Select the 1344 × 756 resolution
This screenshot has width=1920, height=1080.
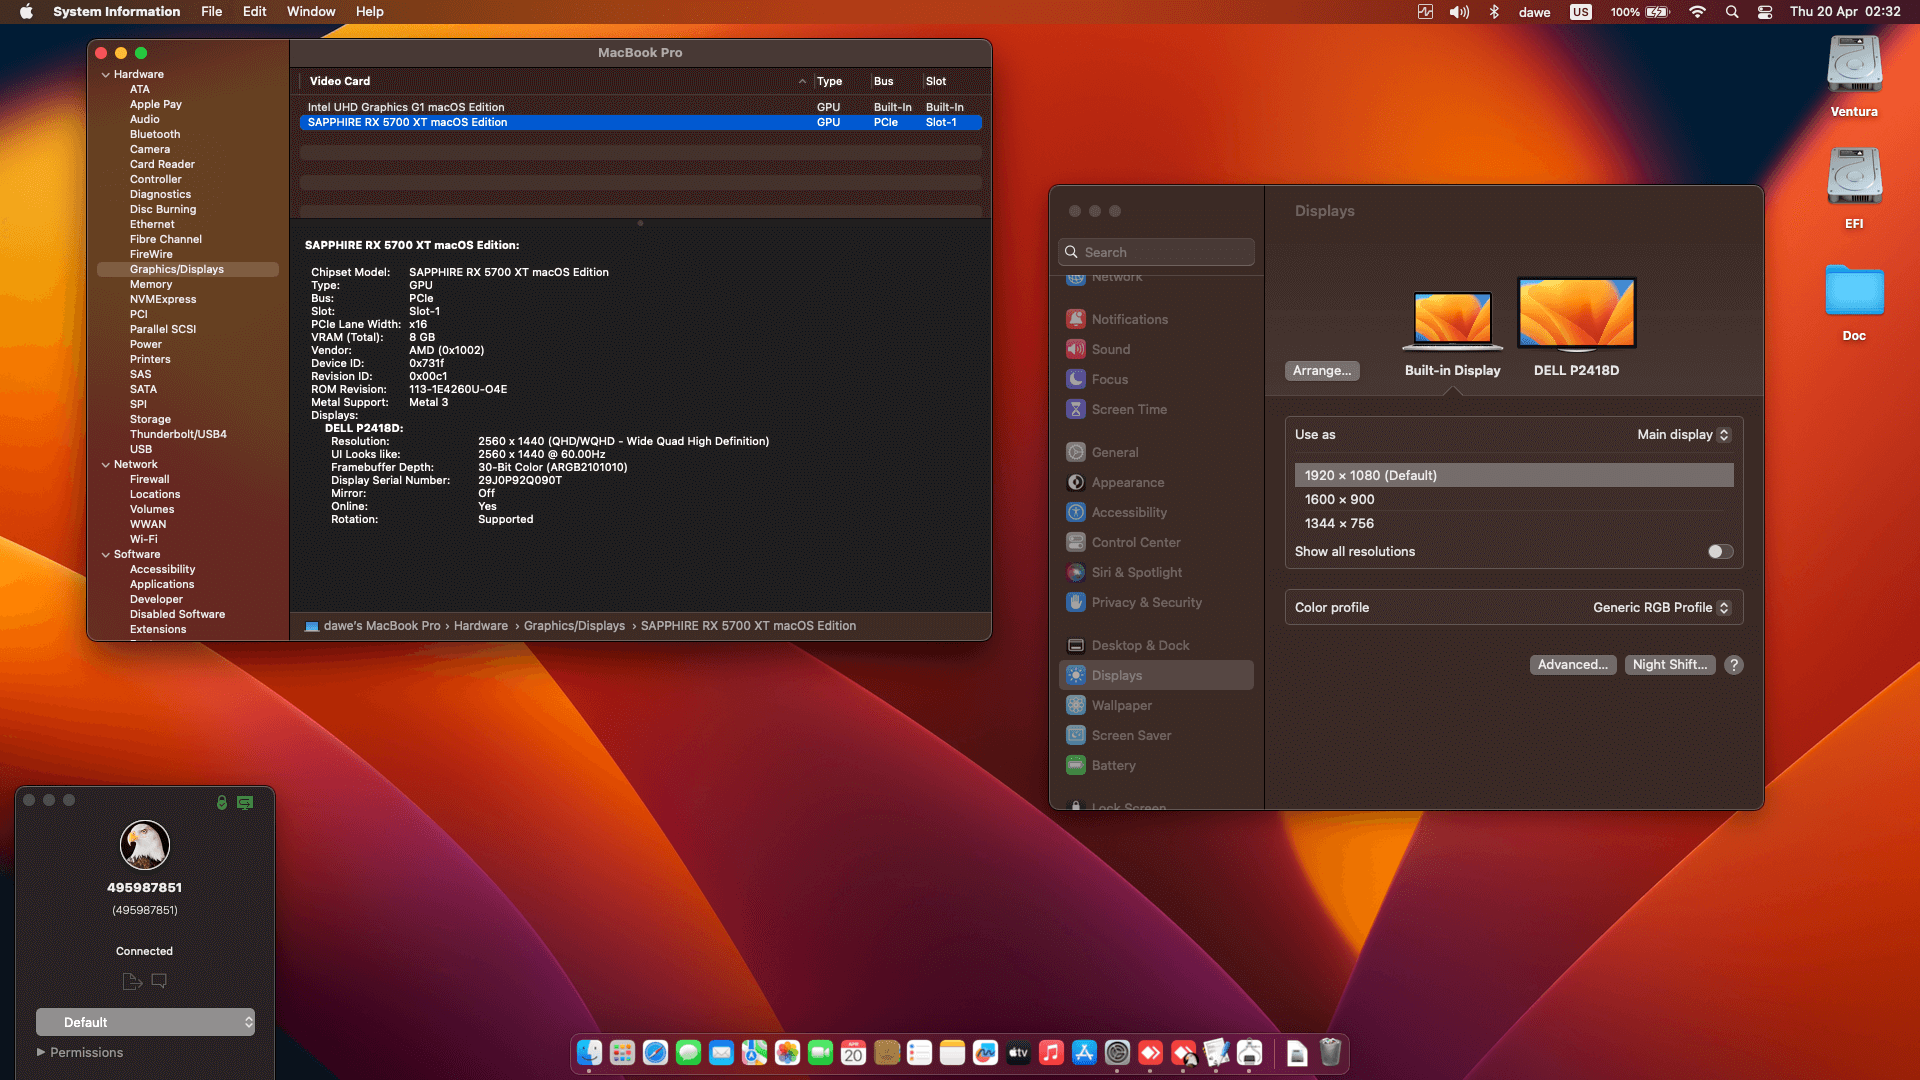[x=1340, y=523]
